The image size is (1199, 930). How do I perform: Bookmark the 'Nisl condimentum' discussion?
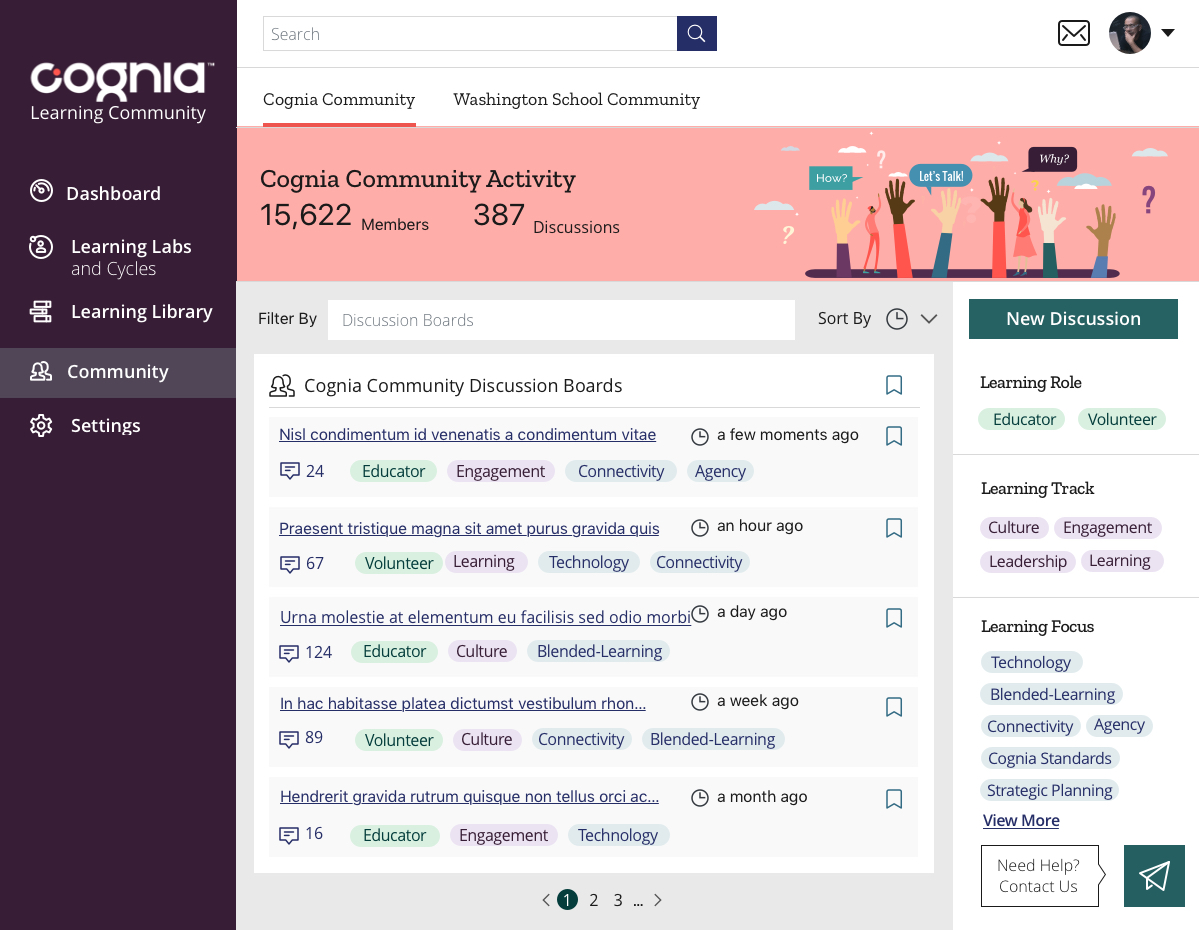pyautogui.click(x=894, y=436)
